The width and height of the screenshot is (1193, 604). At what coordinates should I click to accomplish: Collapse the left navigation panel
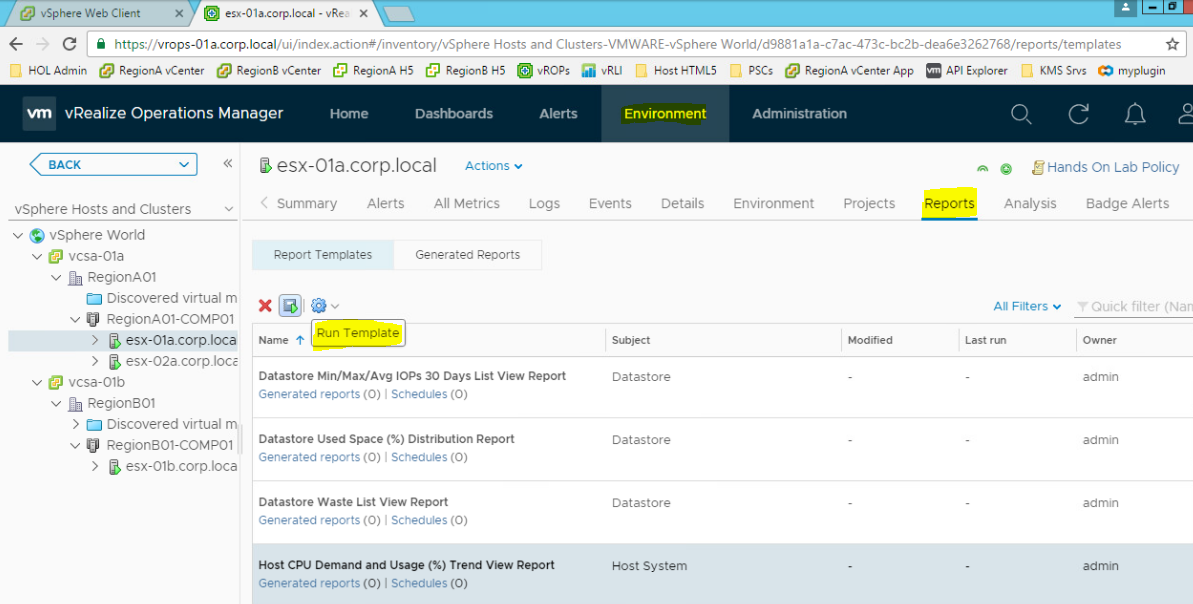[x=227, y=164]
